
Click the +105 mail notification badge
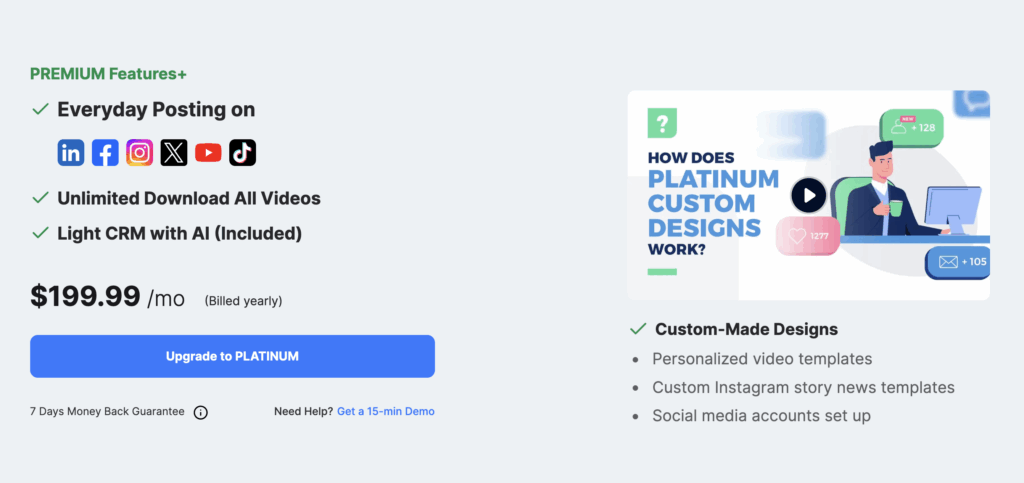957,262
